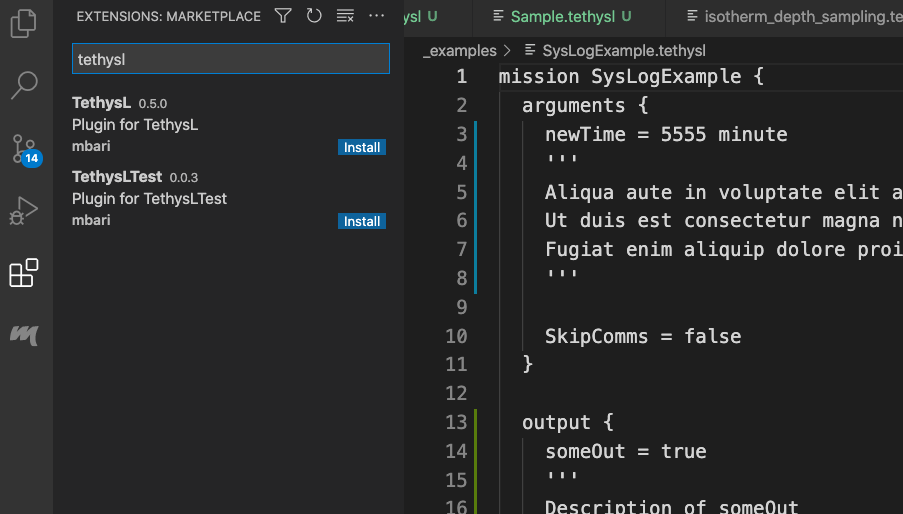The height and width of the screenshot is (514, 903).
Task: Click line number 9 in the gutter
Action: pyautogui.click(x=461, y=307)
